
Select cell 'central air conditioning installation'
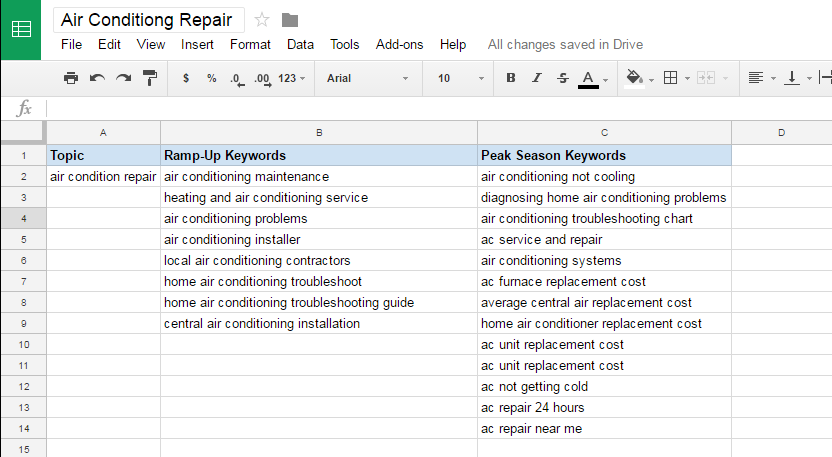[x=319, y=323]
